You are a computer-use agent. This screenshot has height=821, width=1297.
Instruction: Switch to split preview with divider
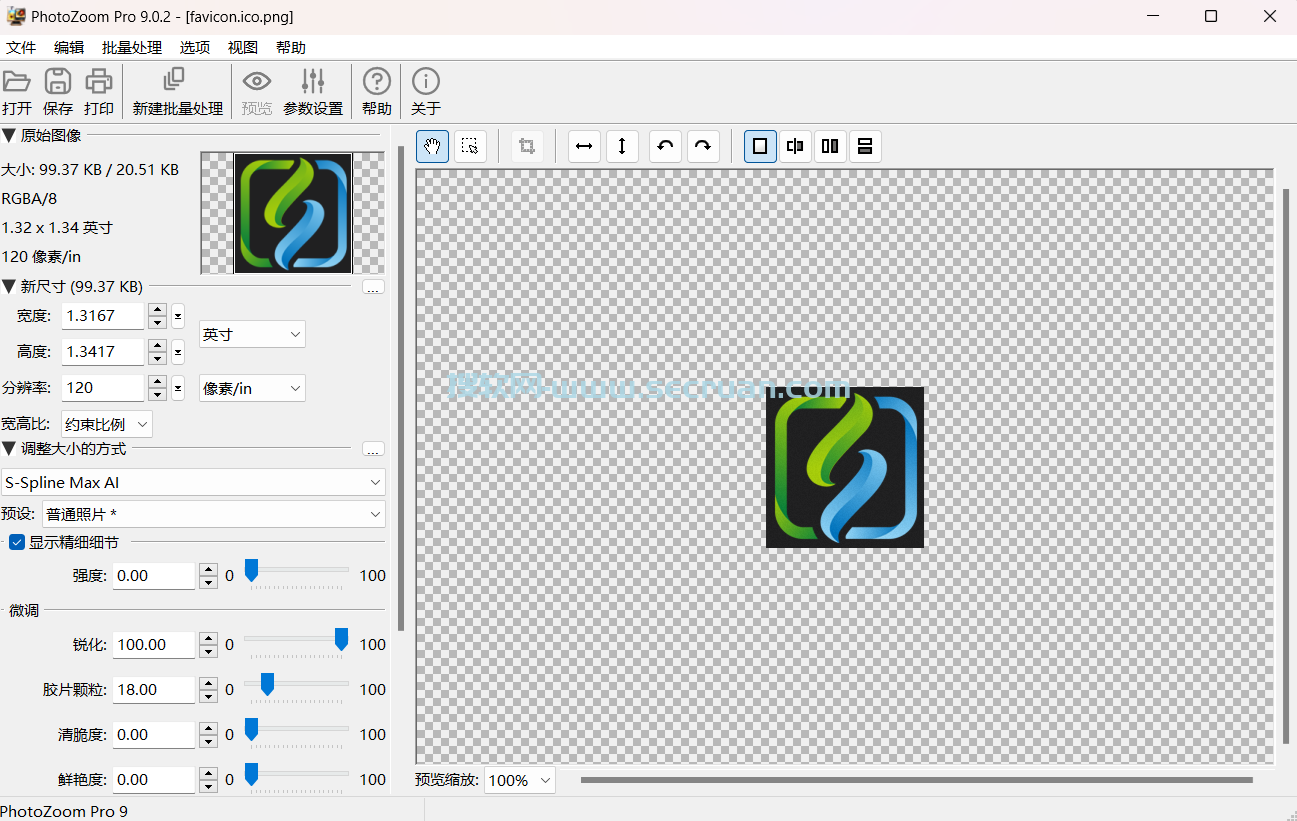795,146
